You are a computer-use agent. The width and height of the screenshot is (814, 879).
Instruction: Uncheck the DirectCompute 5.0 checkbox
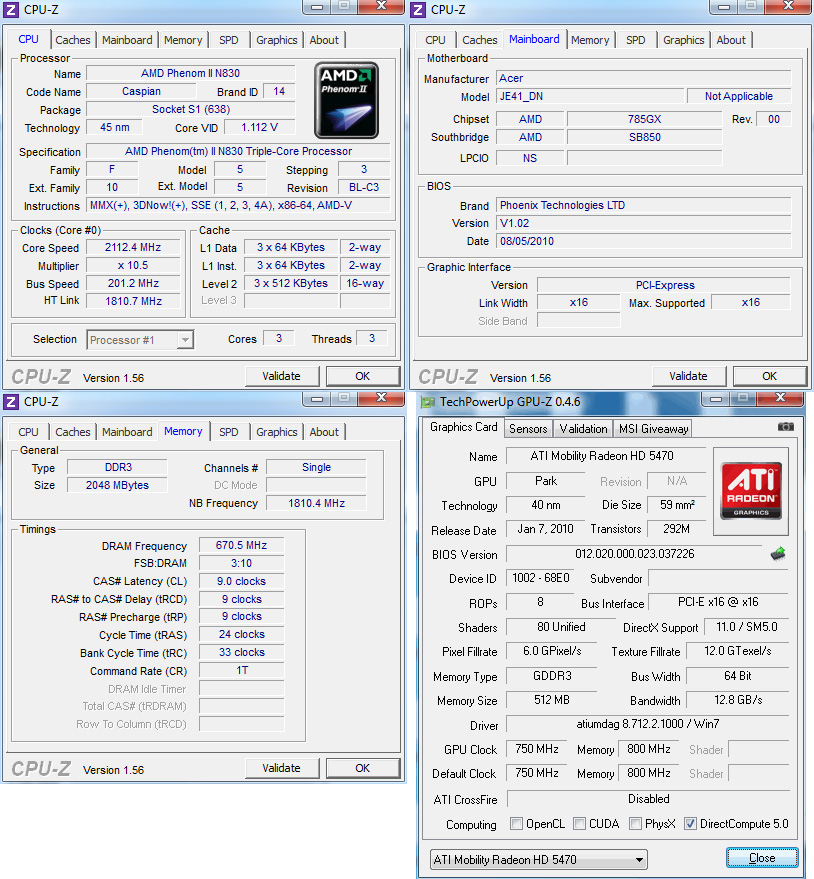[691, 824]
